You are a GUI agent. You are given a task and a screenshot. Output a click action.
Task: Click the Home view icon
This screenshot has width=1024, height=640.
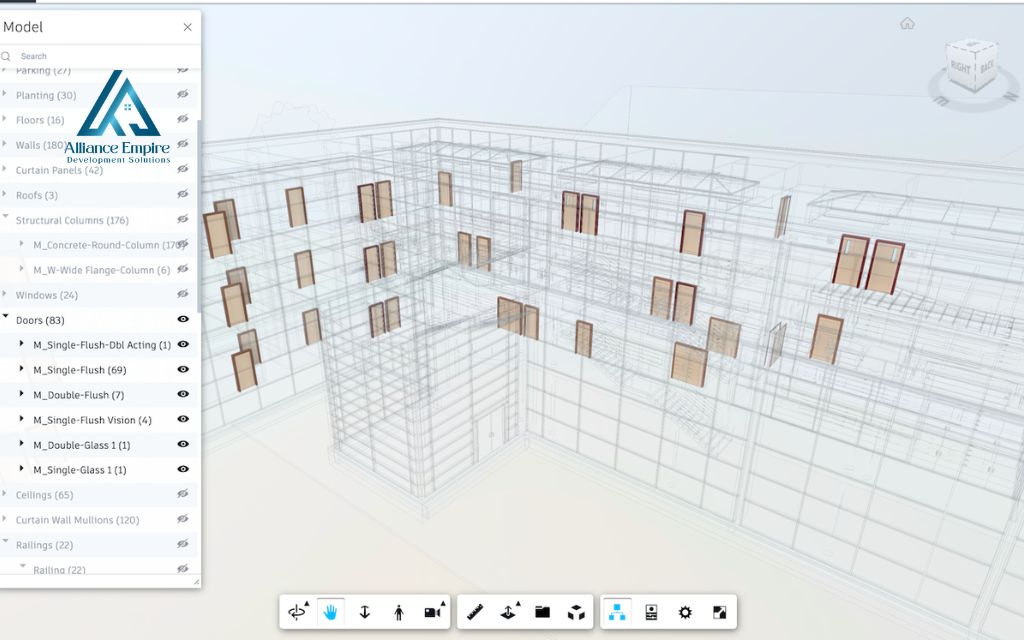(x=907, y=24)
